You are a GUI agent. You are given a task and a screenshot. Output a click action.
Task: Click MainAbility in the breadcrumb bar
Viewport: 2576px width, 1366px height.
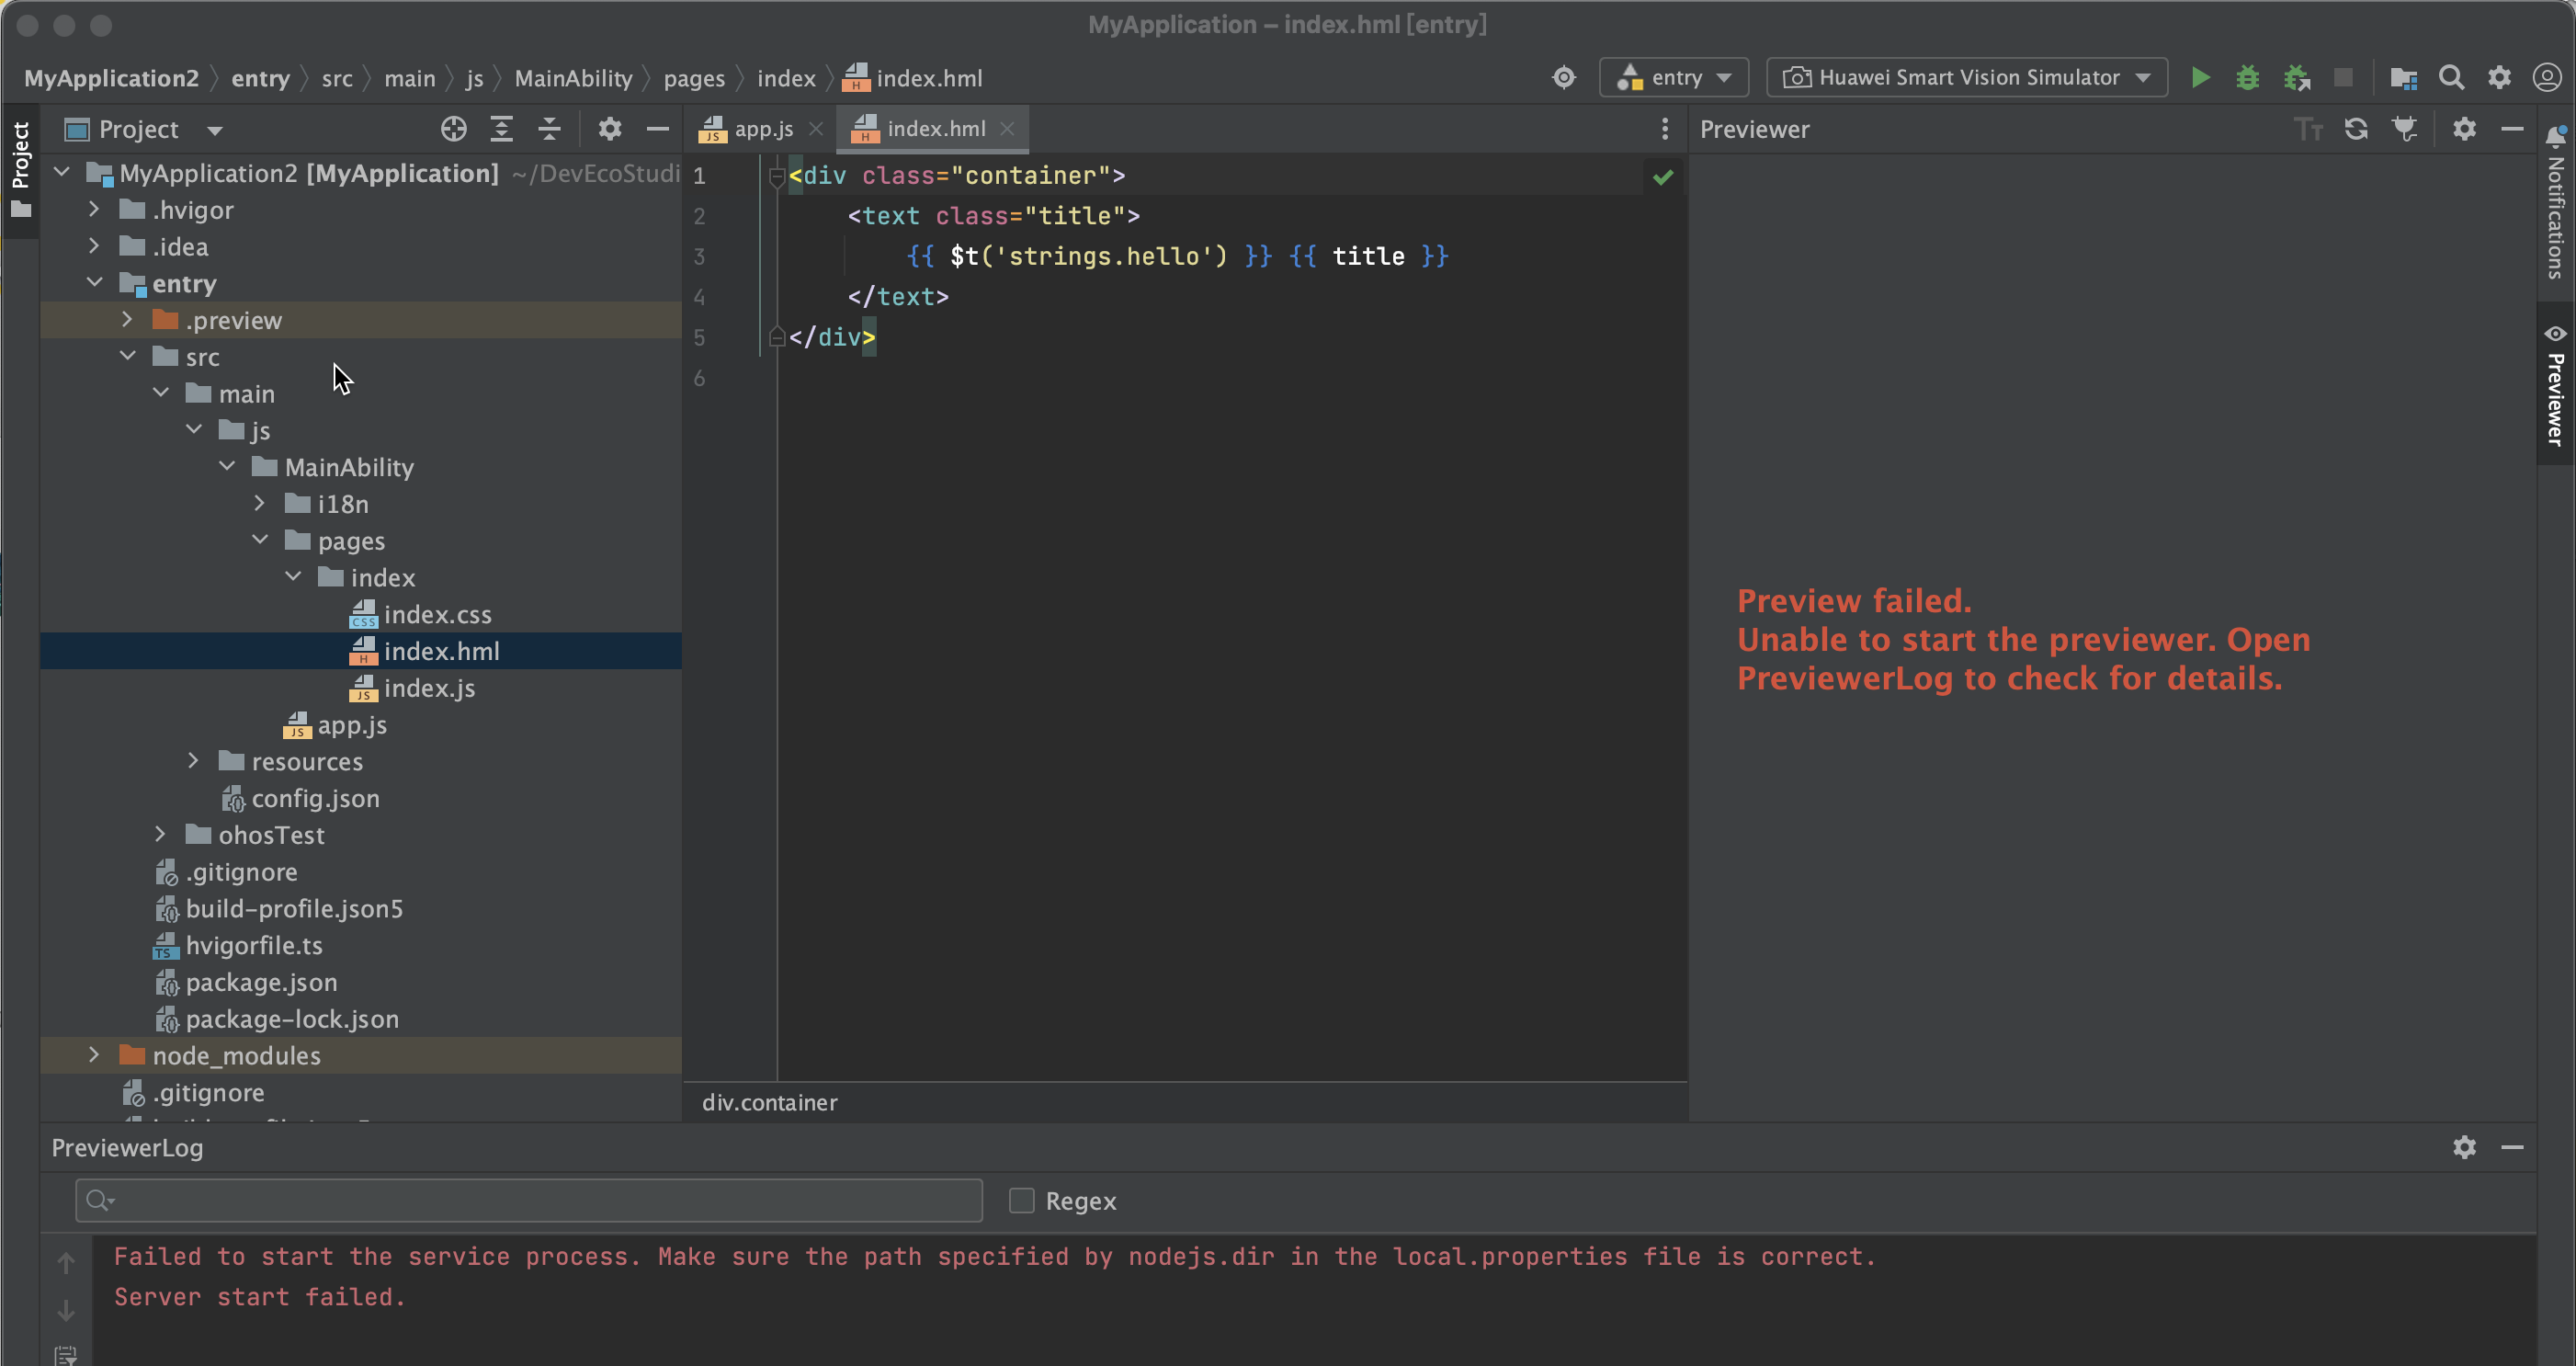(x=573, y=78)
